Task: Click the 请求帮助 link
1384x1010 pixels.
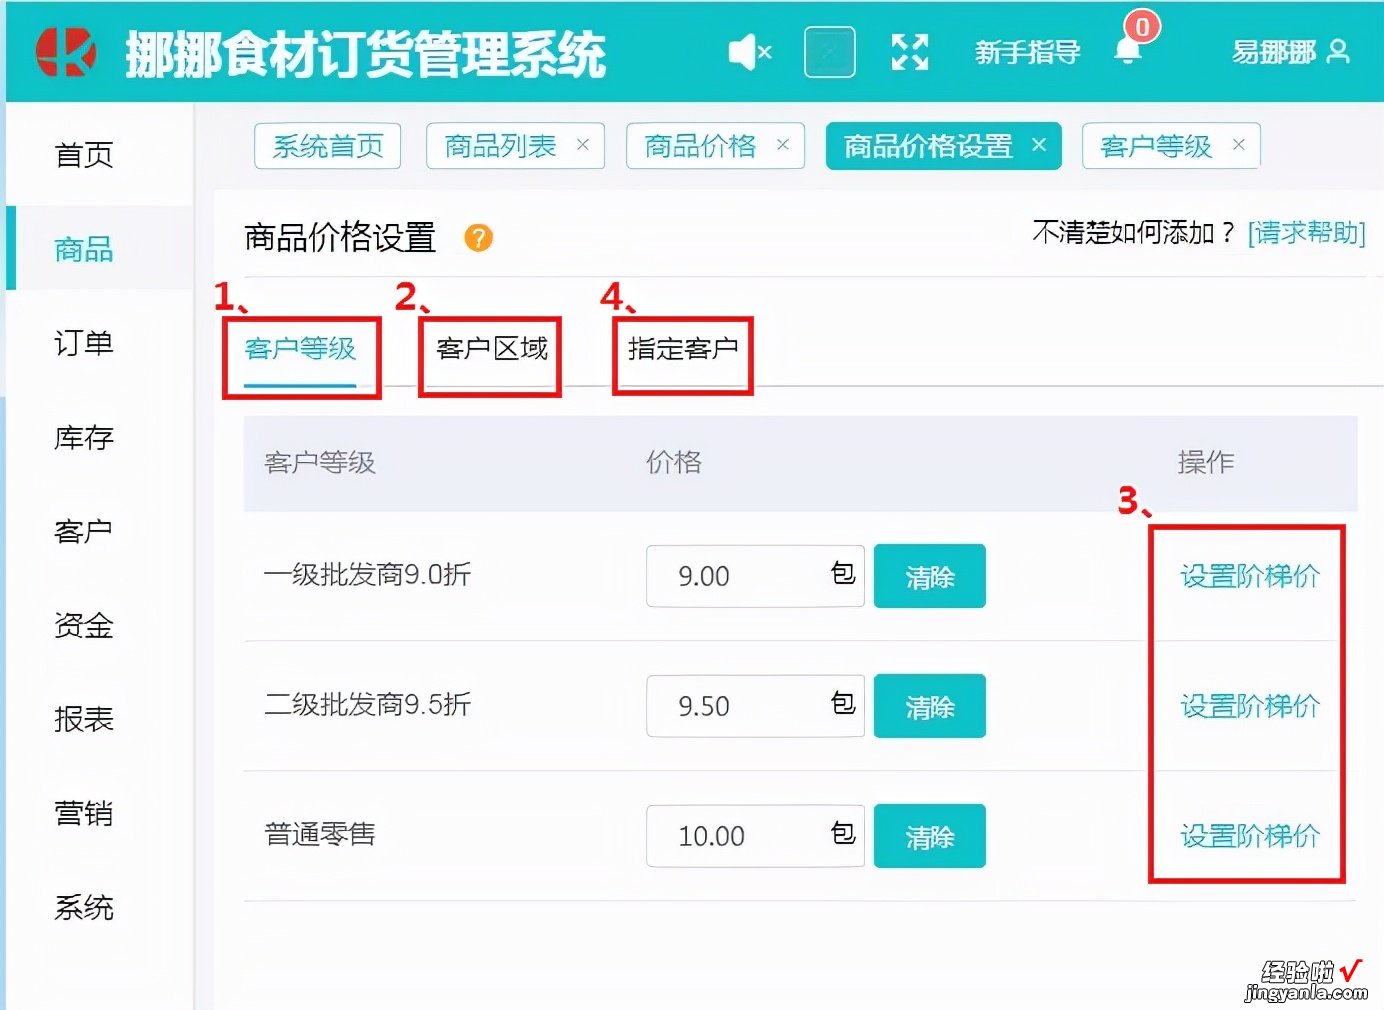Action: click(x=1306, y=233)
